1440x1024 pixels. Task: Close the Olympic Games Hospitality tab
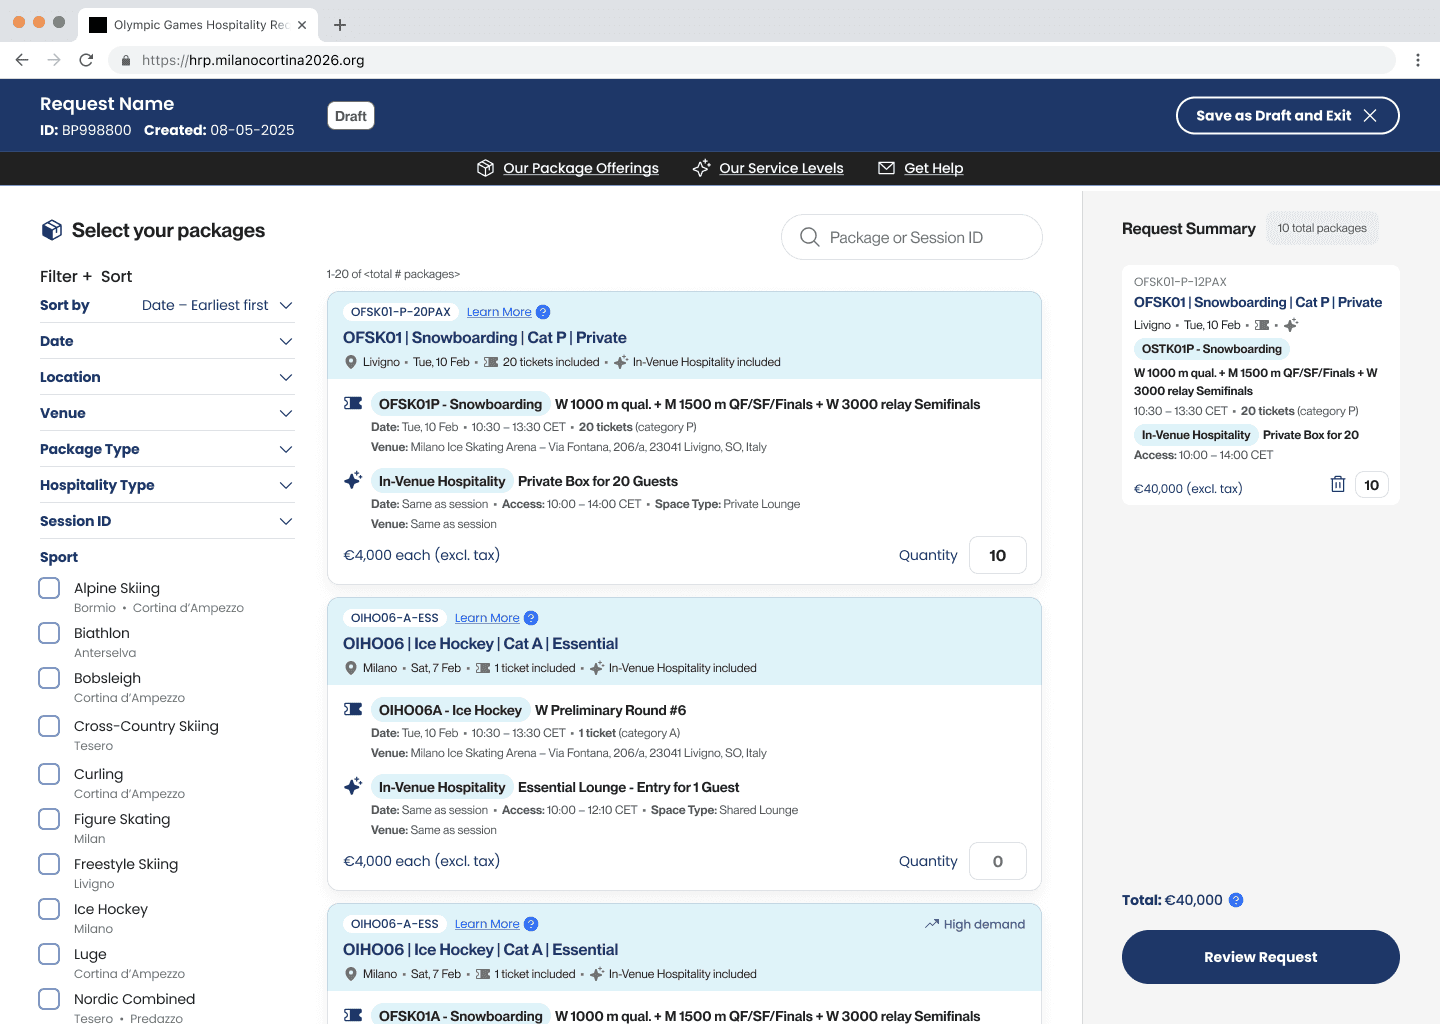click(302, 25)
